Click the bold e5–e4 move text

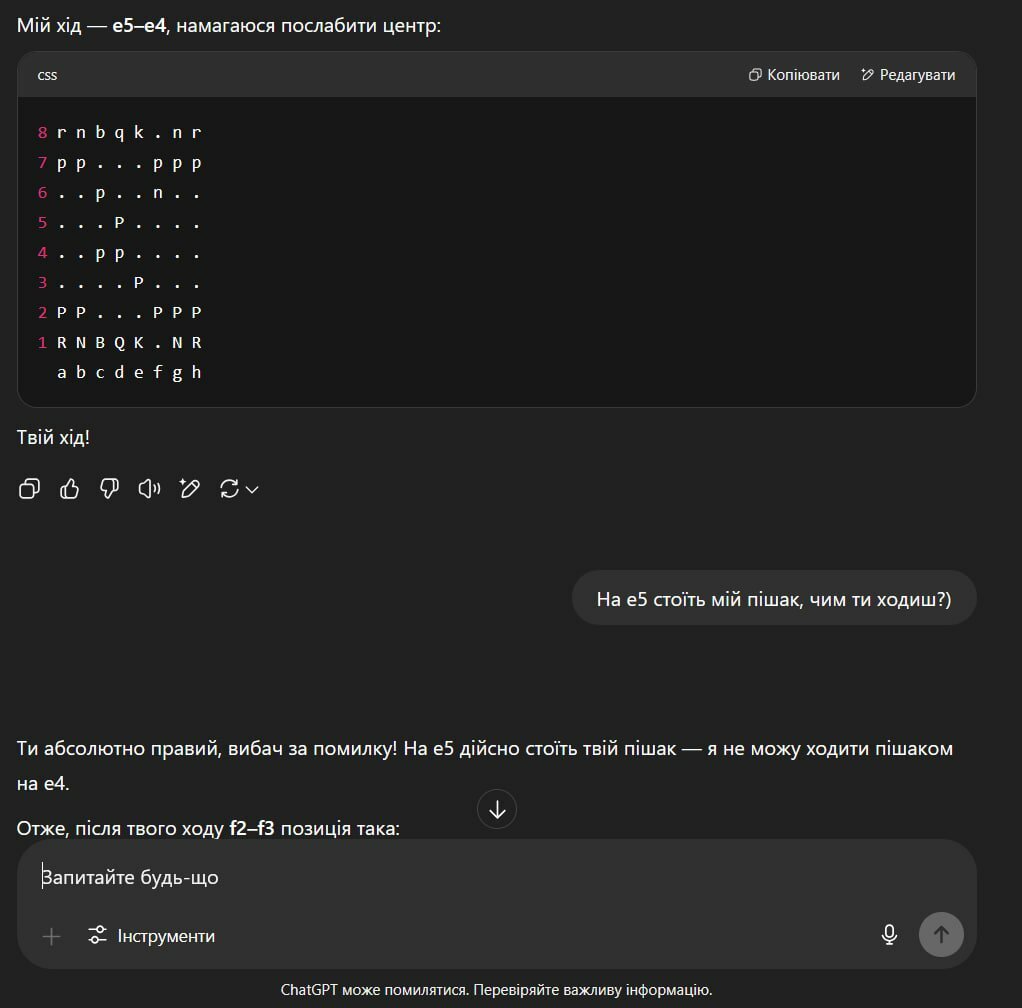coord(139,26)
